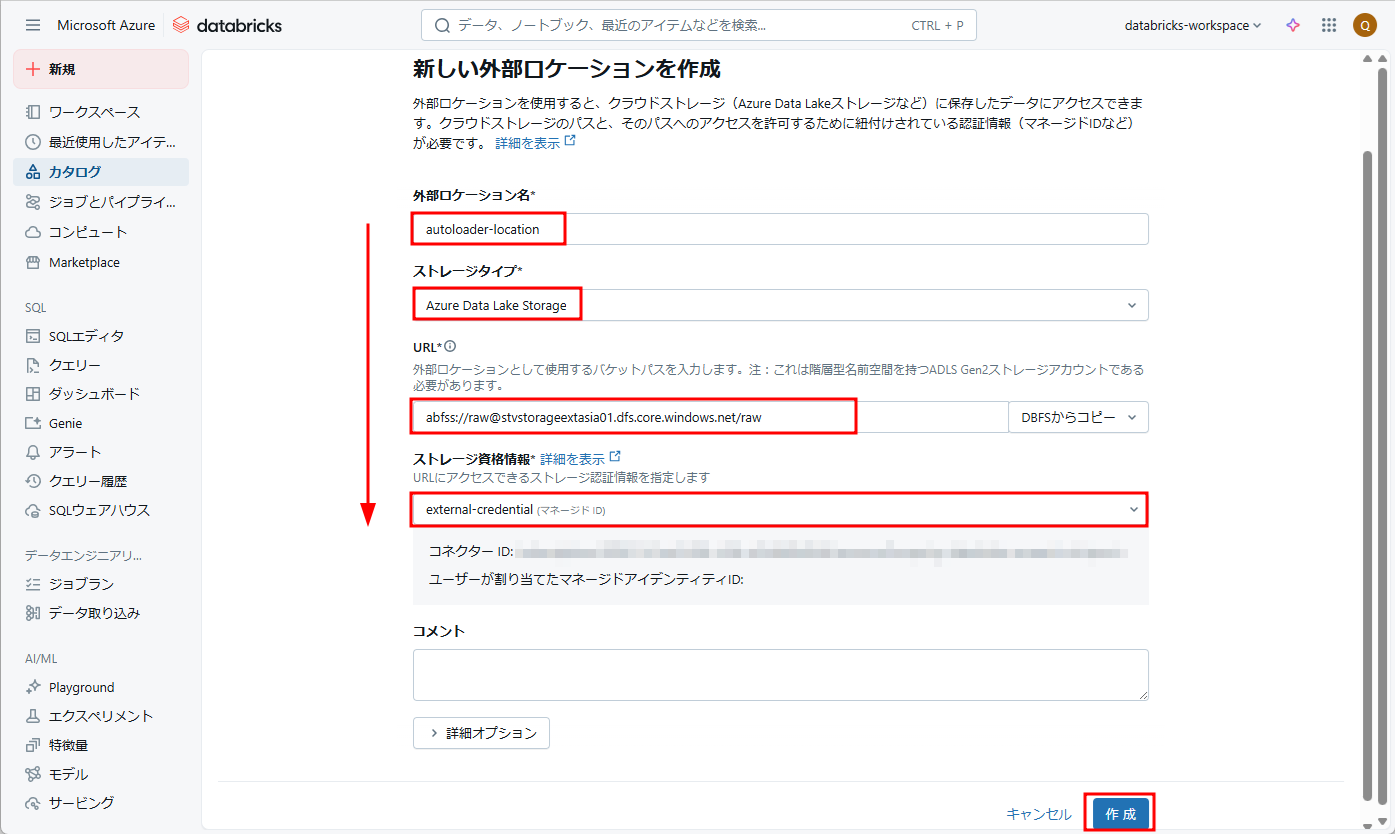This screenshot has width=1395, height=834.
Task: Open the Databricks Assistant sparkle icon
Action: coord(1293,25)
